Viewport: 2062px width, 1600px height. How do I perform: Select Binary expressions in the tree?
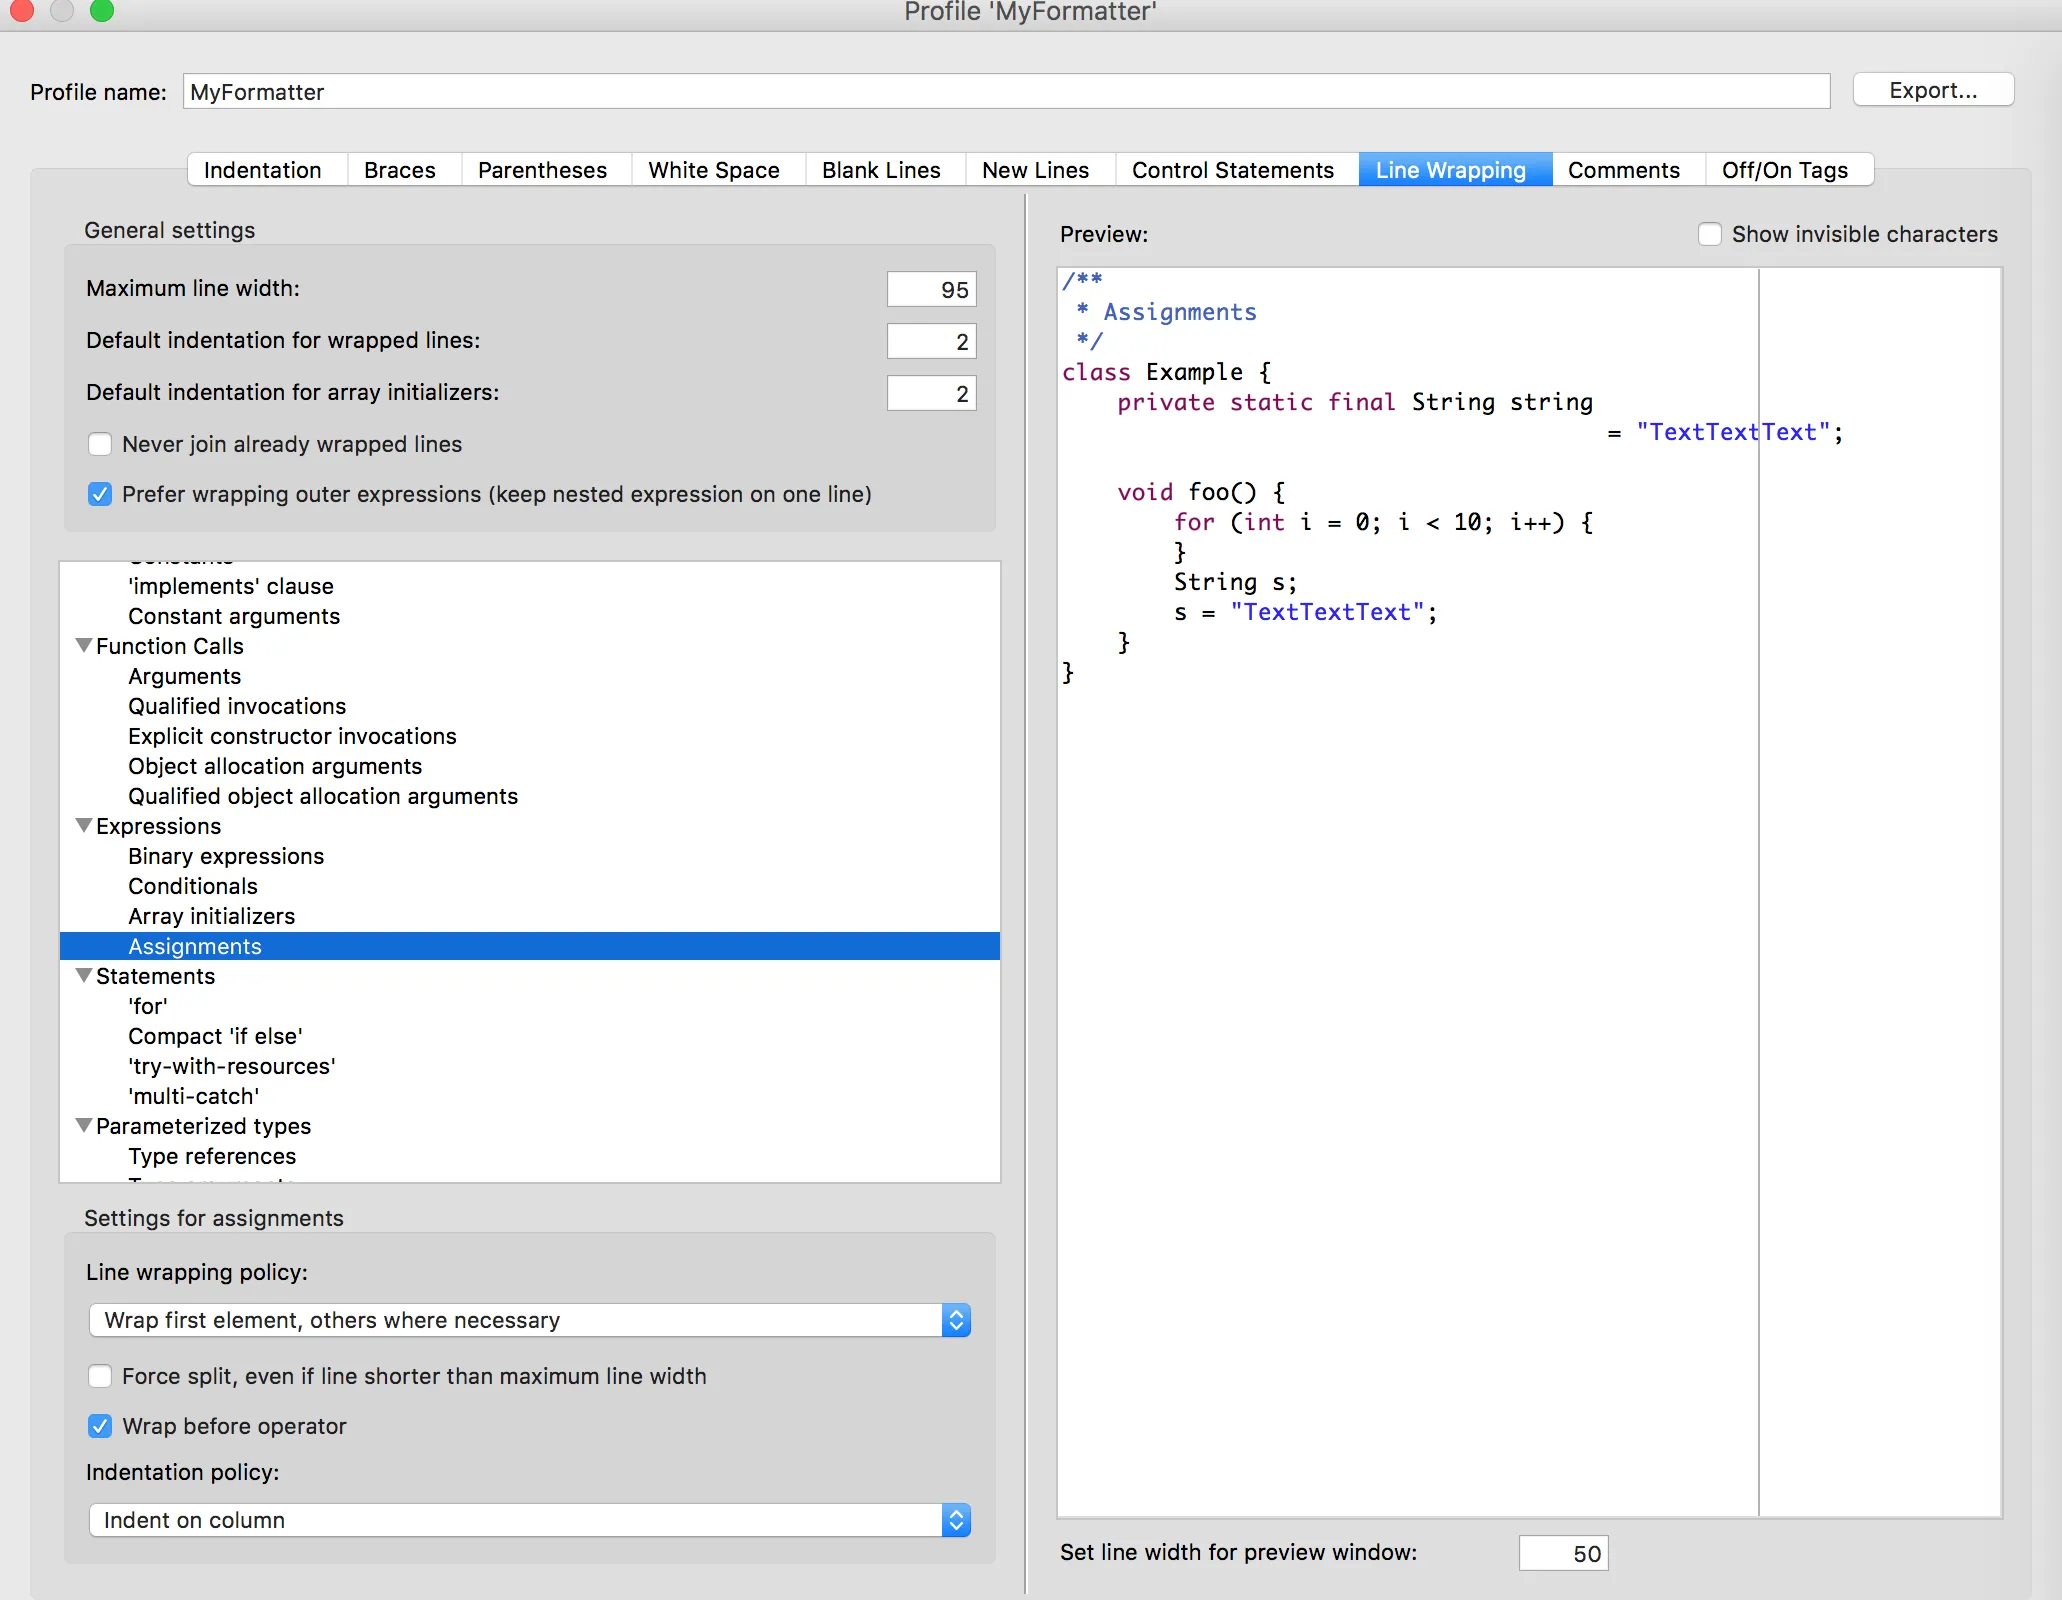pos(226,856)
